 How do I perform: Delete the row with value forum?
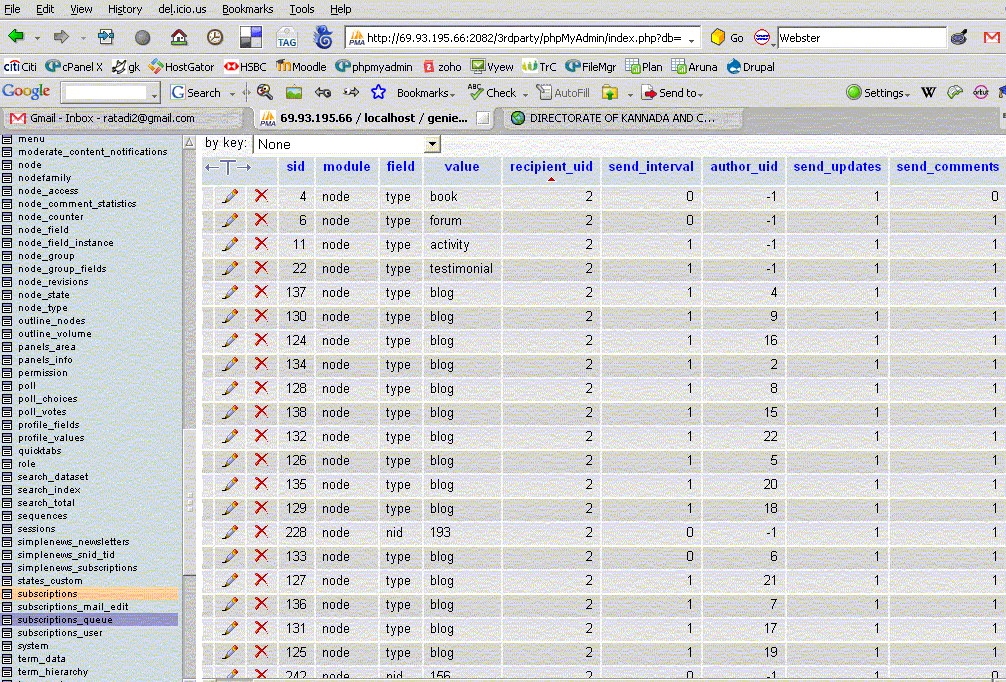pos(262,220)
